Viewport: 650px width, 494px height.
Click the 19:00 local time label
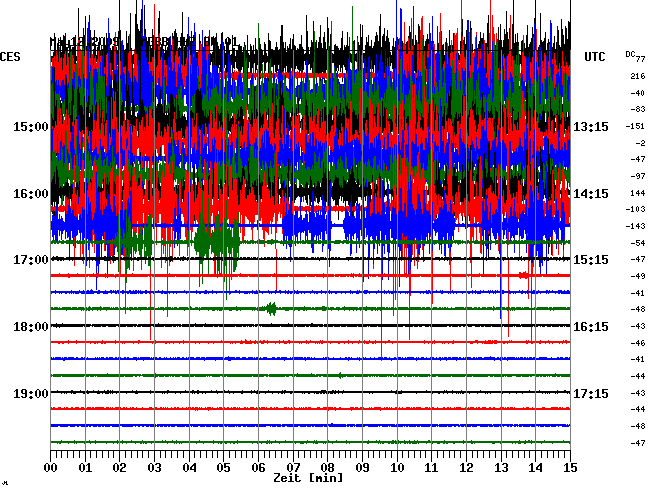(x=31, y=393)
